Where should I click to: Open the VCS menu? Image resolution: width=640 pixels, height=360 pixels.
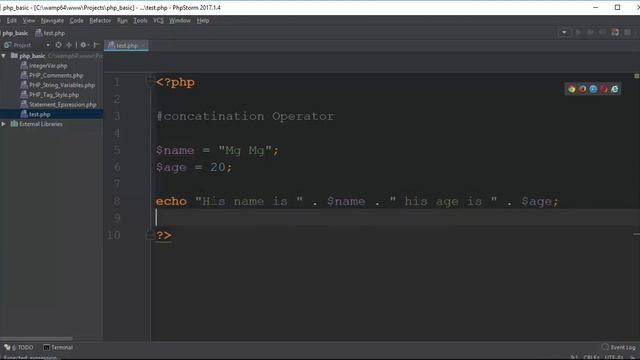158,20
